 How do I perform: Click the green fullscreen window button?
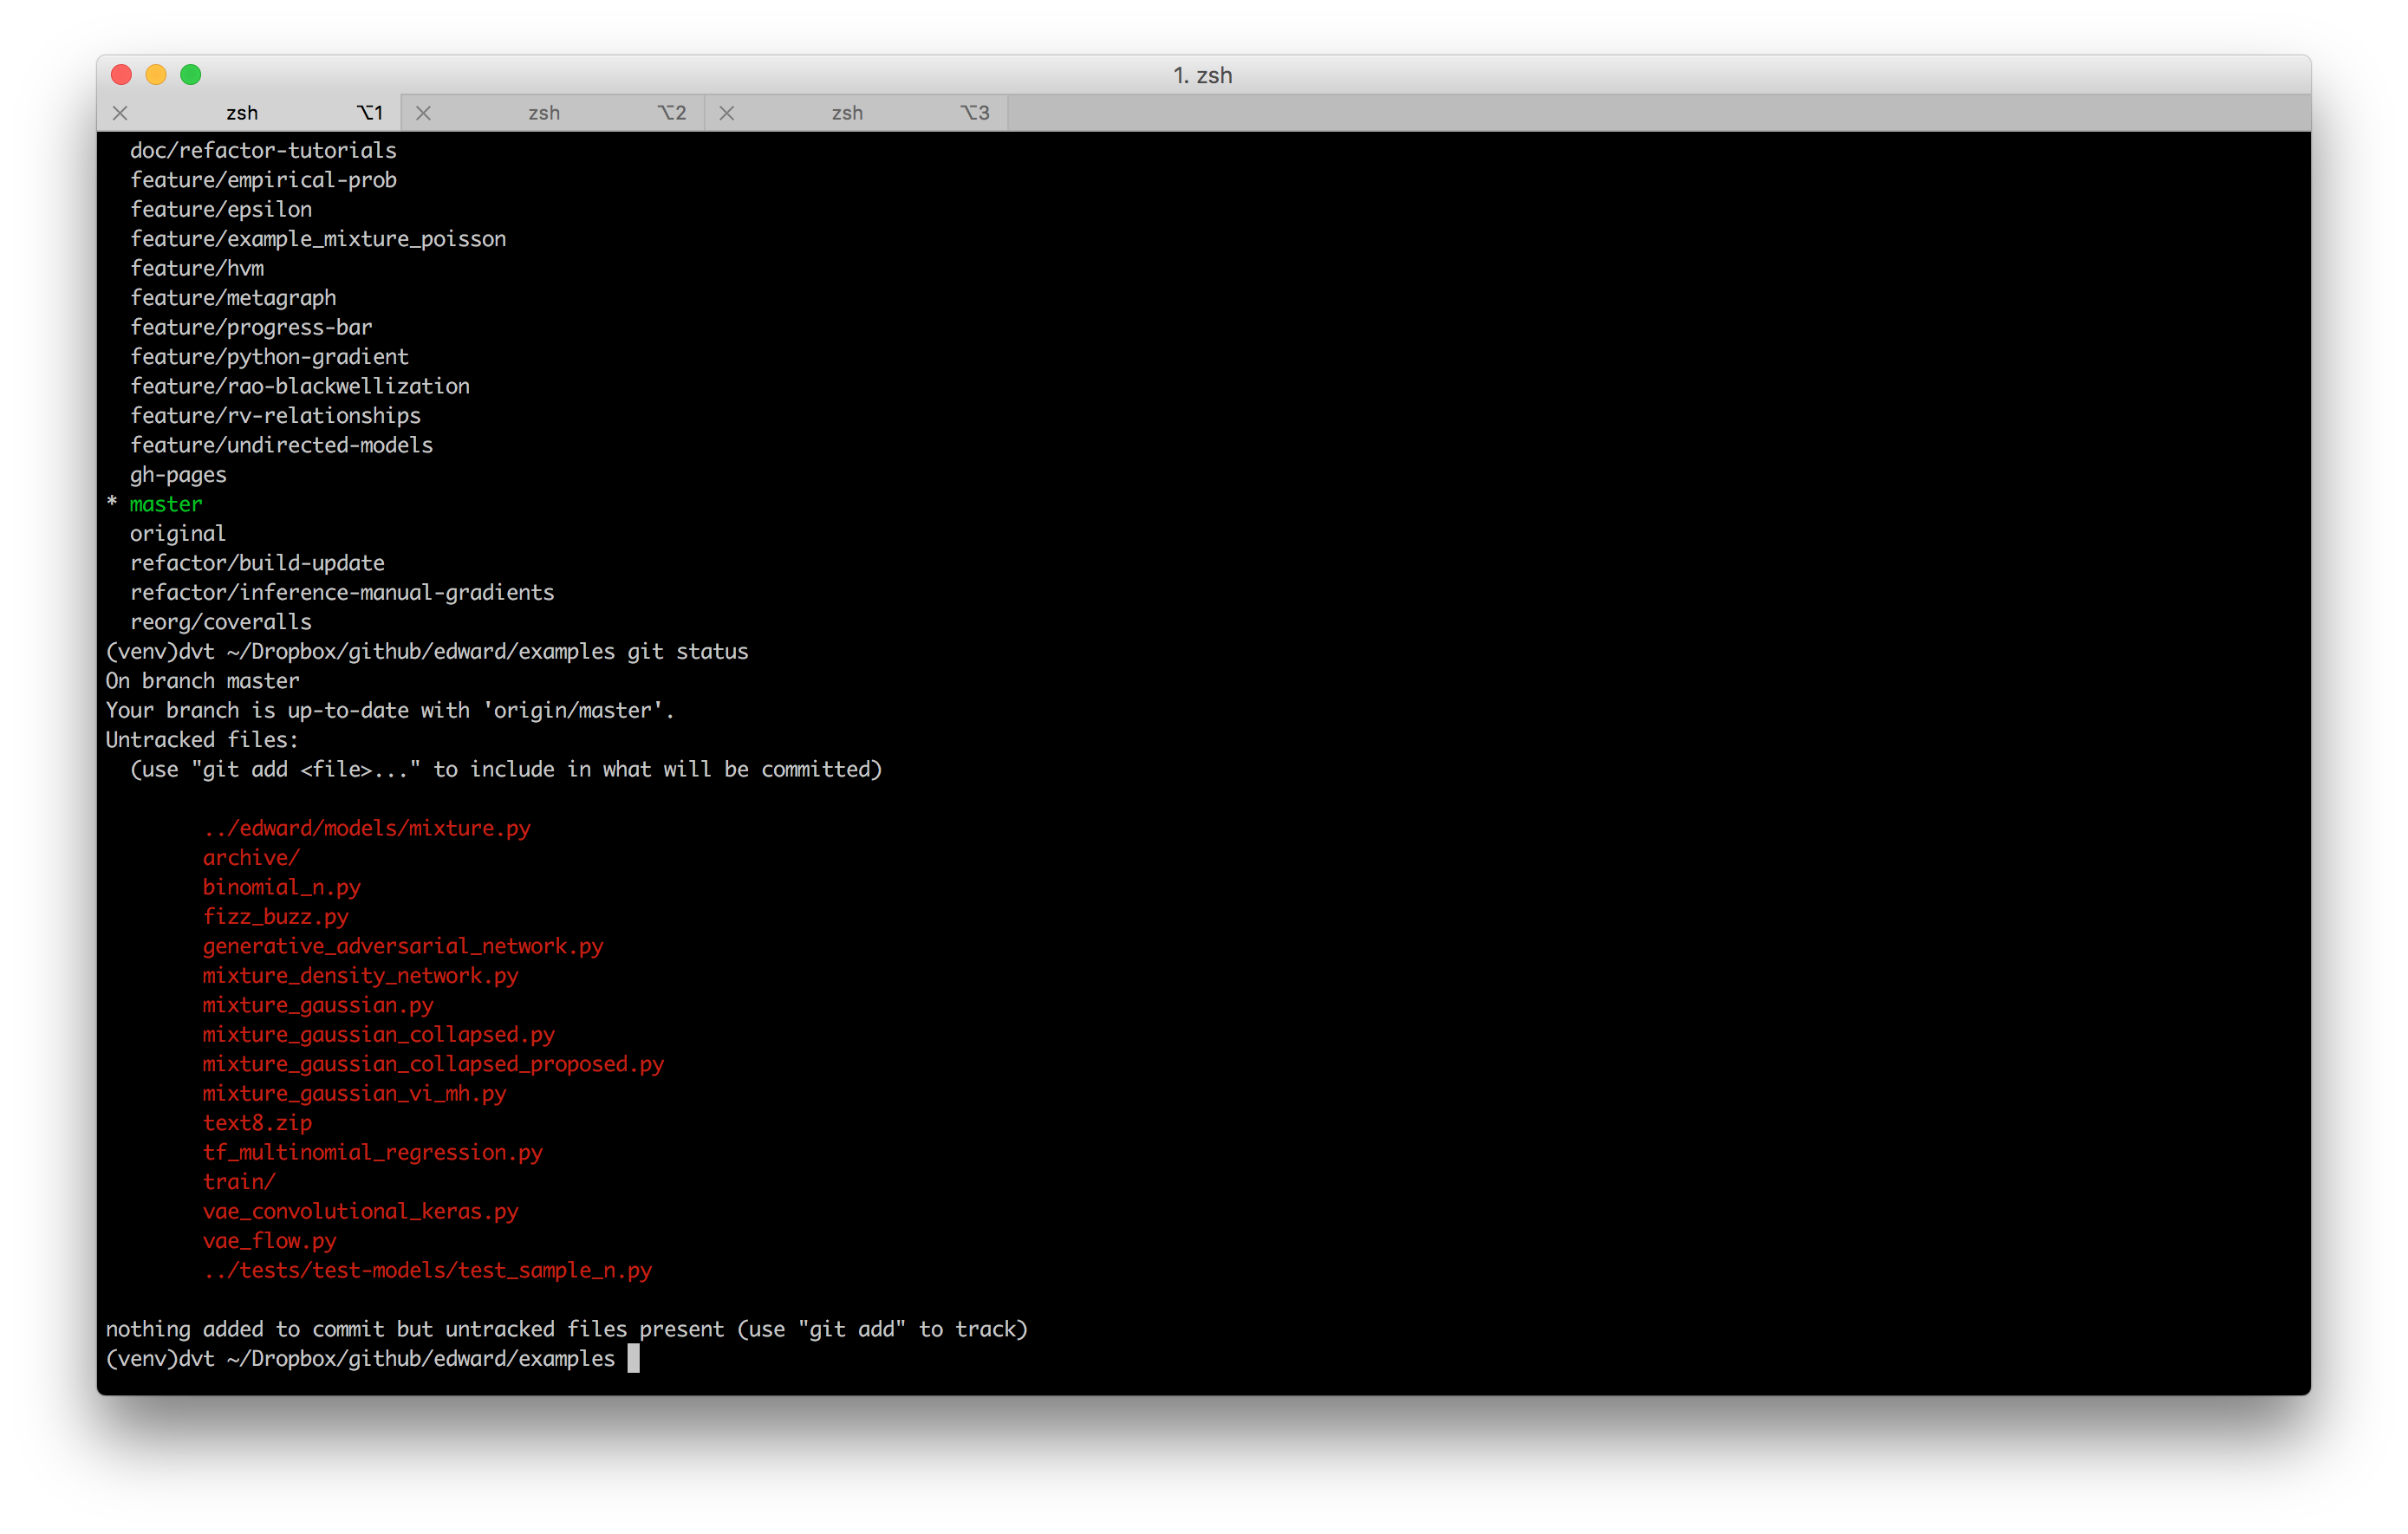click(x=191, y=75)
